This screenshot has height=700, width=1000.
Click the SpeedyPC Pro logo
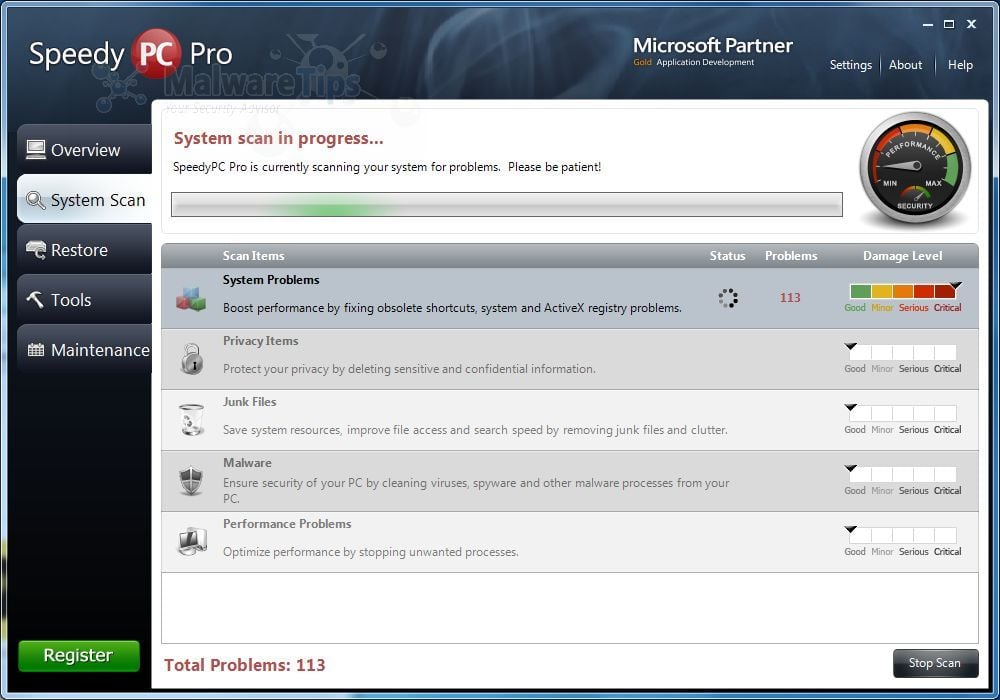(x=131, y=54)
